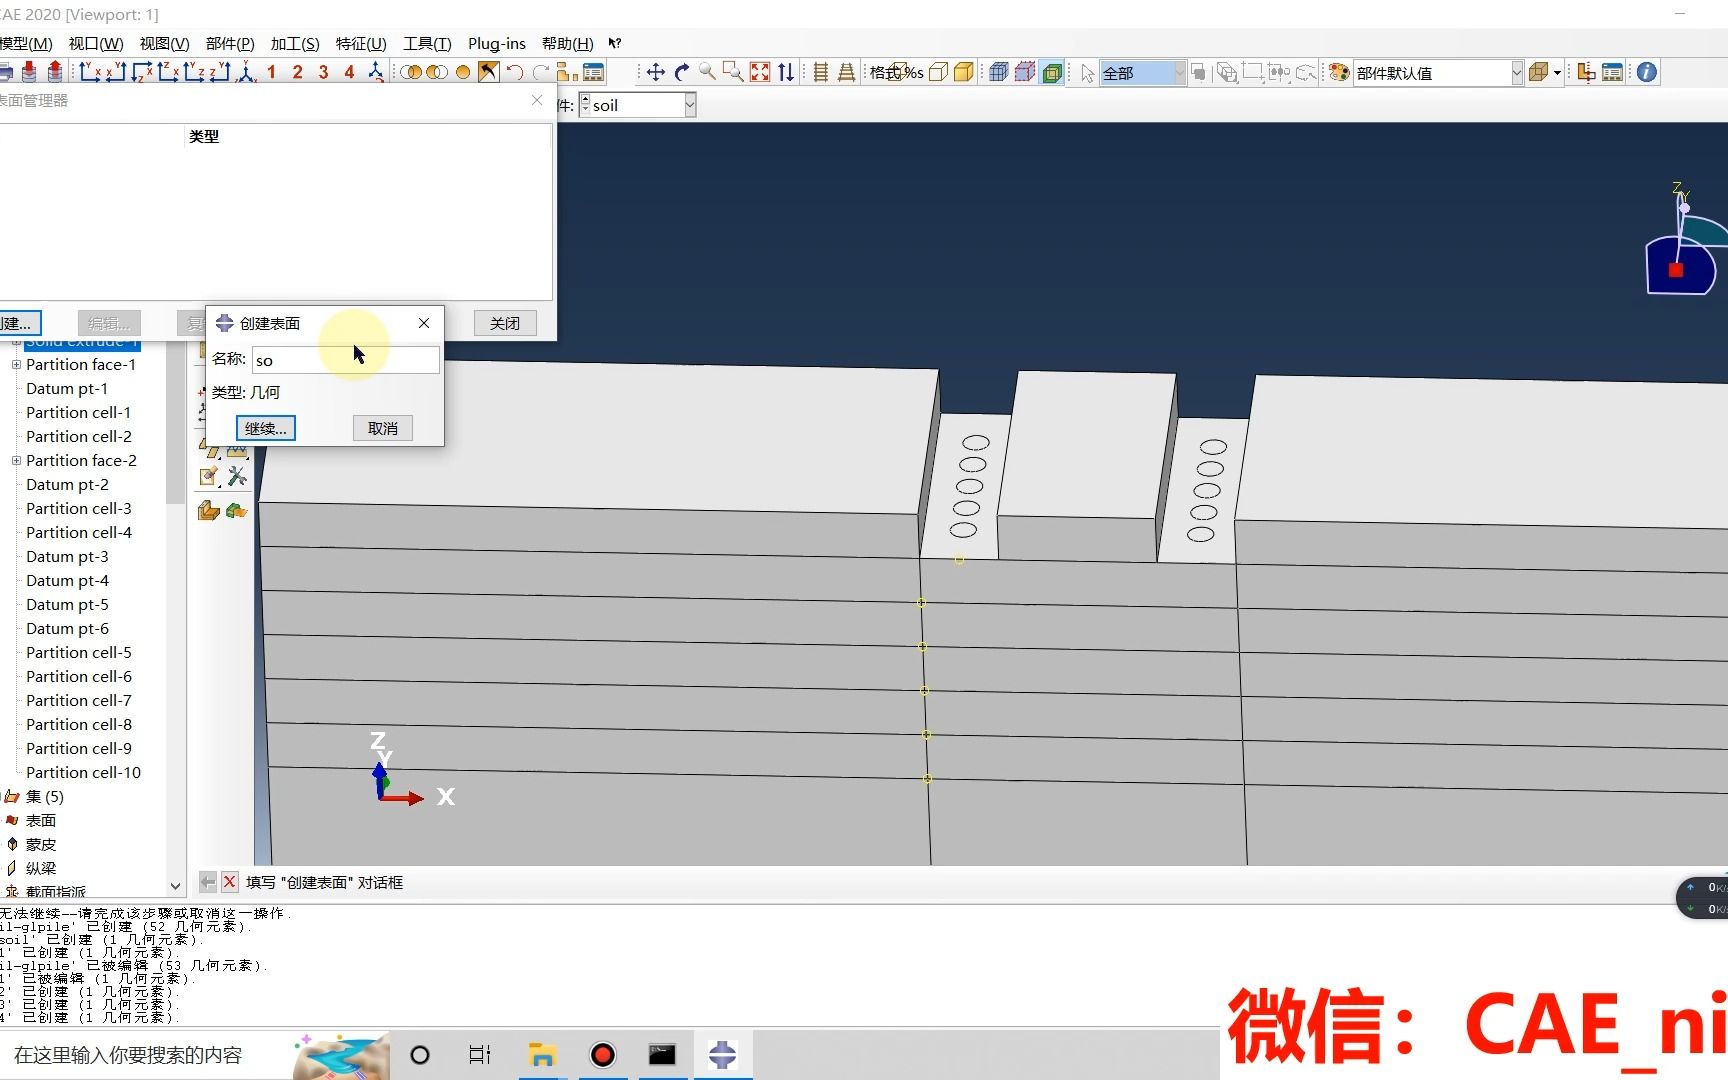Click the undo arrow icon
The image size is (1728, 1080).
(515, 72)
